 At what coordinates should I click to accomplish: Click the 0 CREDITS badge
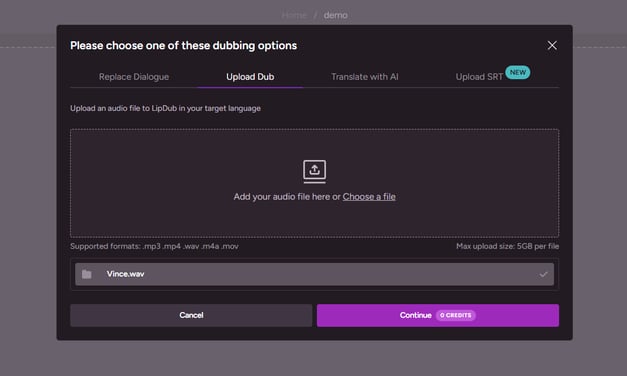[455, 315]
